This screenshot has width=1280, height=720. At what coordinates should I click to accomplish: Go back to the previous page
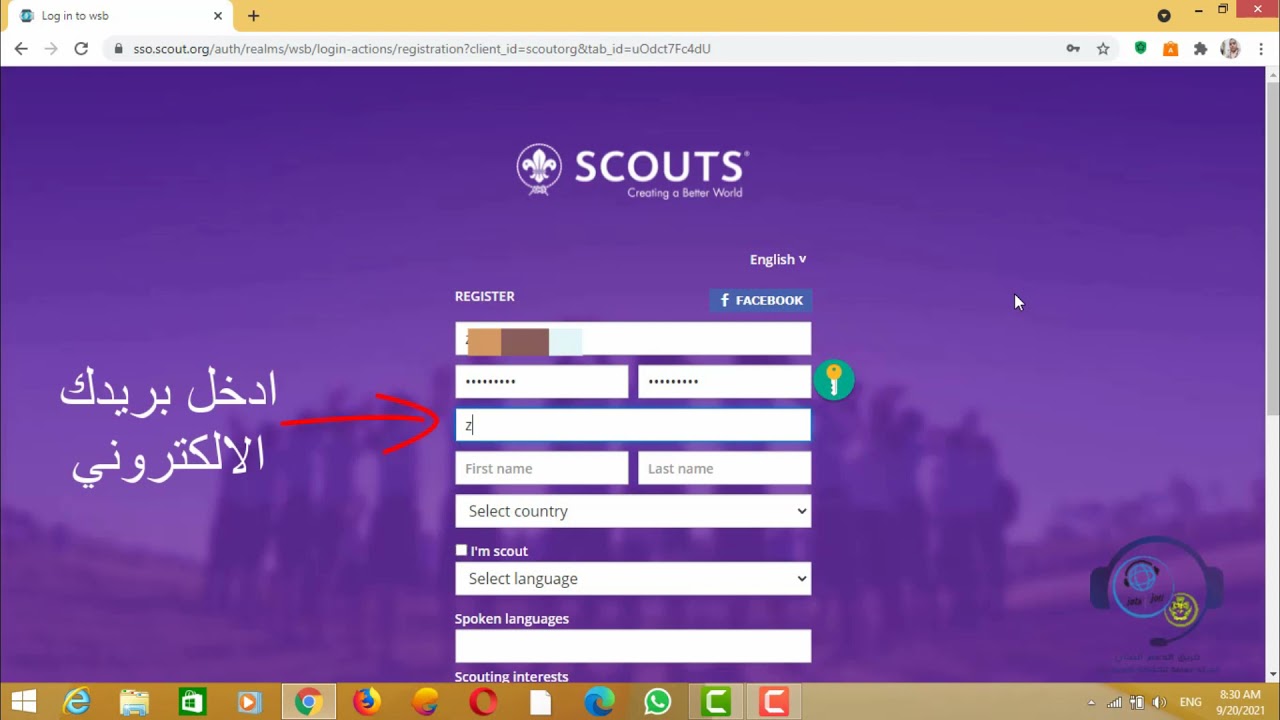[21, 48]
